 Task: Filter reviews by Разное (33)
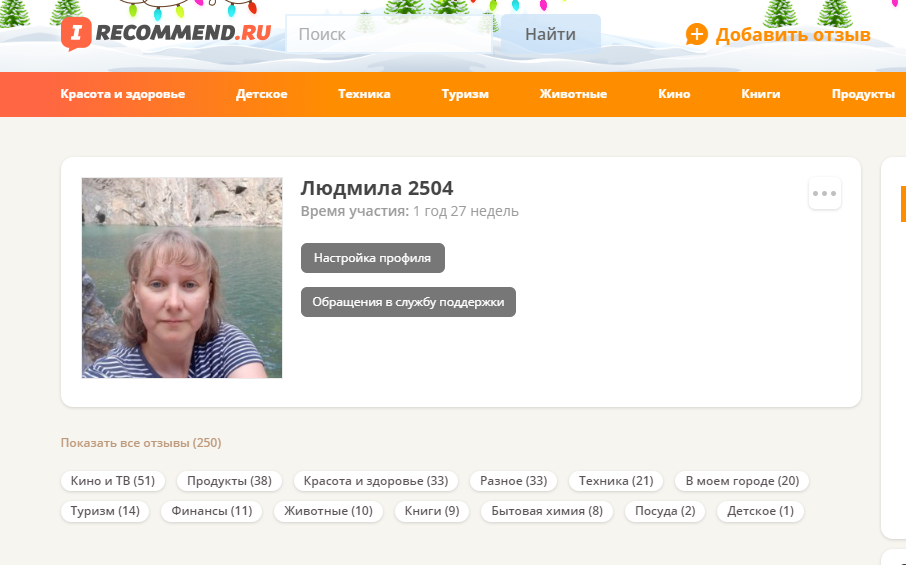514,481
